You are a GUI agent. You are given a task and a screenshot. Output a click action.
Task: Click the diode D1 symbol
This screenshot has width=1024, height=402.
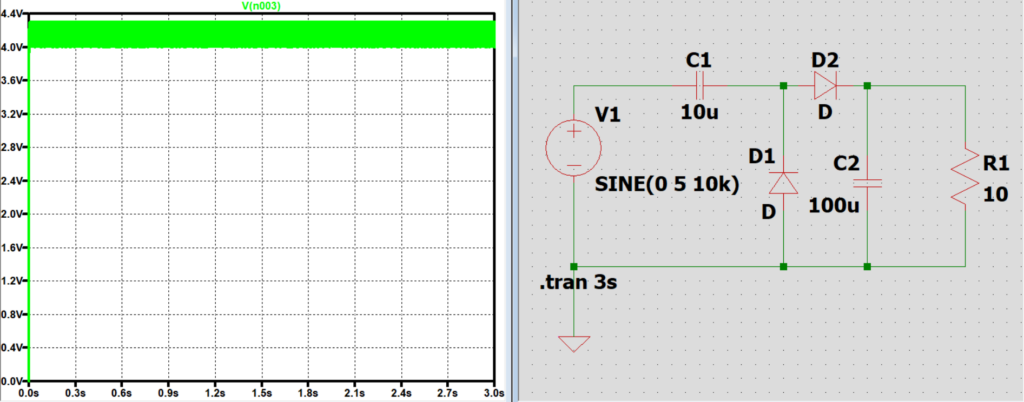(783, 182)
